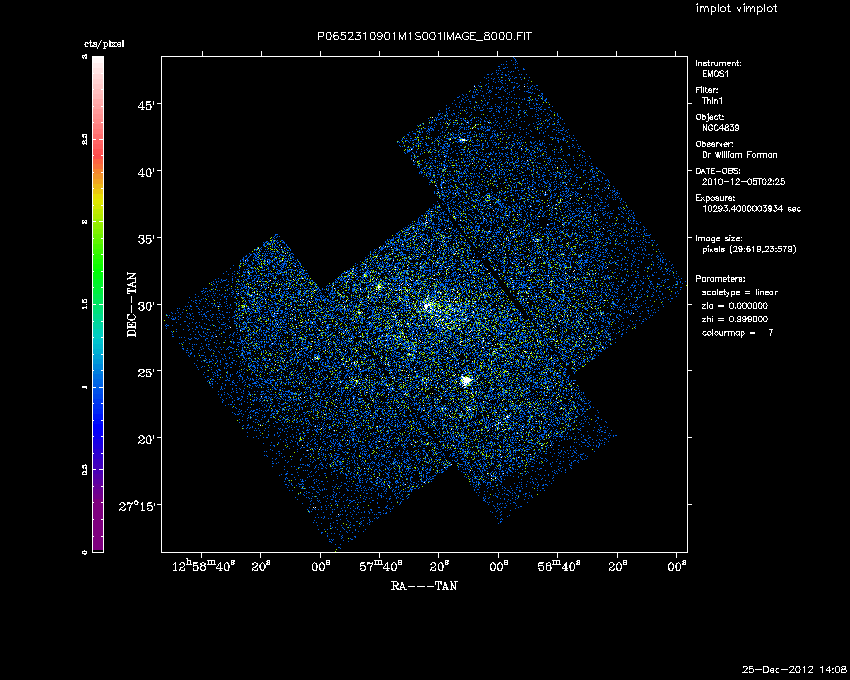This screenshot has width=850, height=680.
Task: Click the 'scaletype = linear' parameter
Action: (x=740, y=292)
